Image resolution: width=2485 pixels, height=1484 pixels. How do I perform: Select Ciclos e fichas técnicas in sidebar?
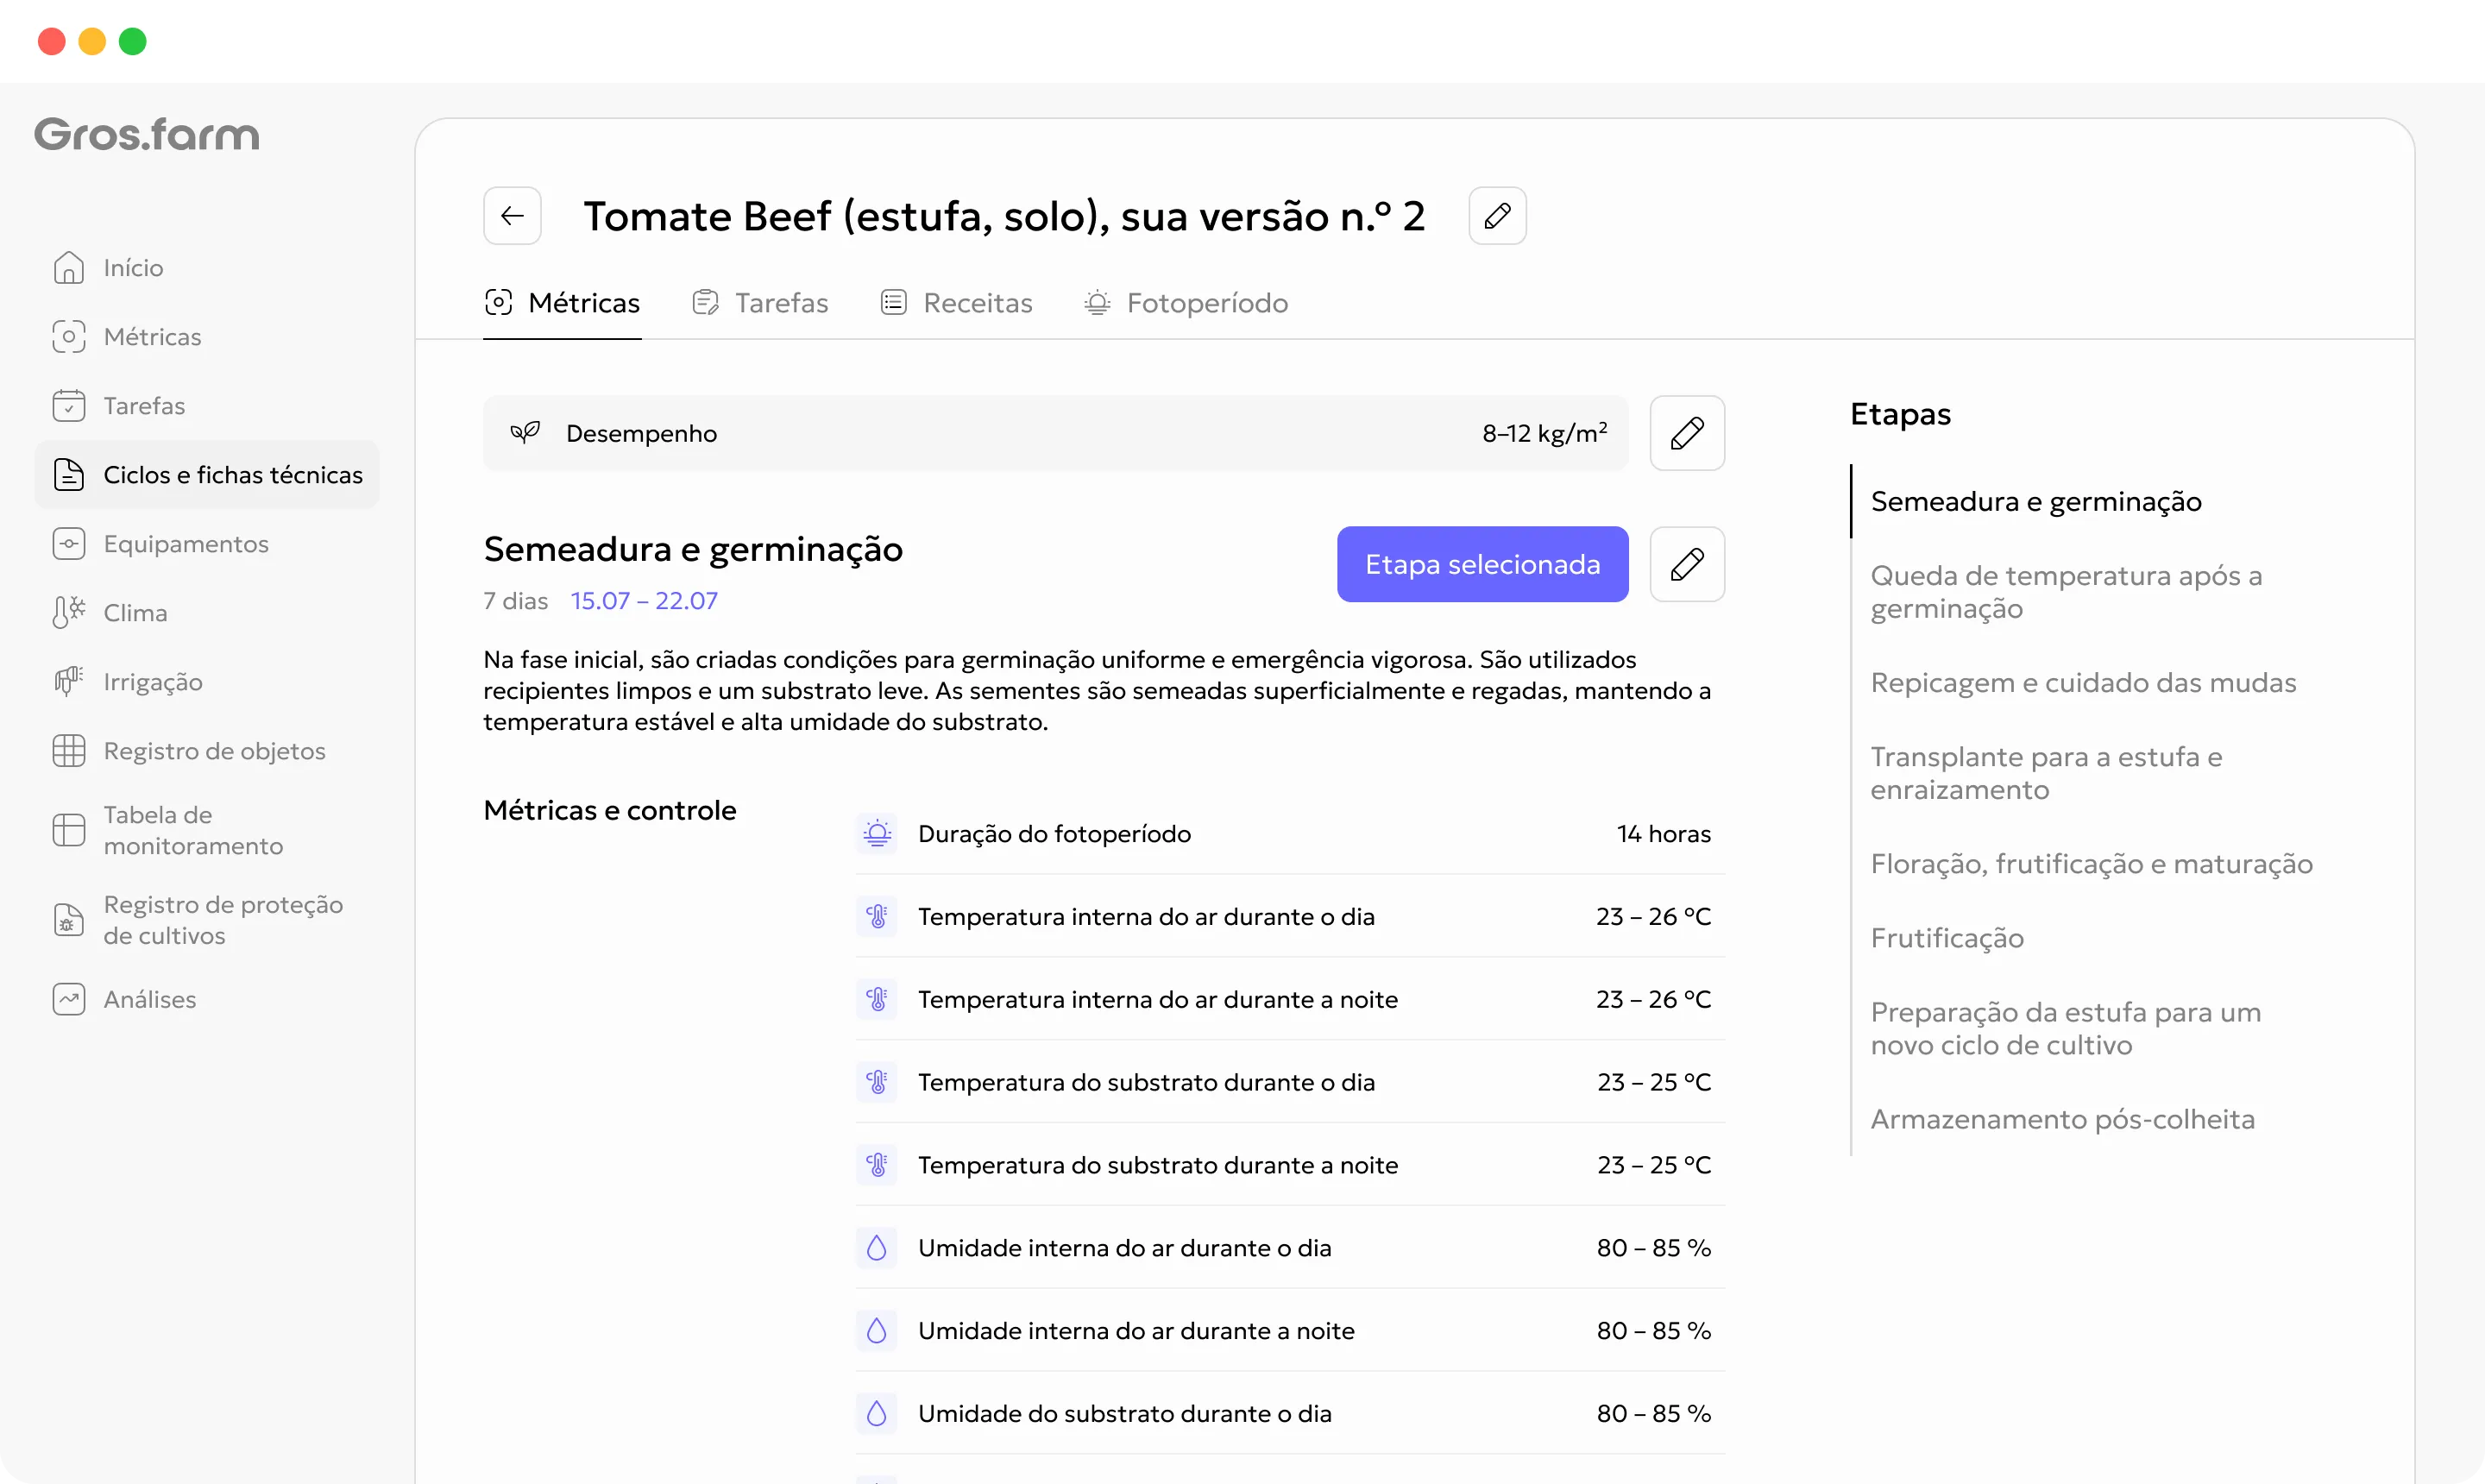[207, 475]
